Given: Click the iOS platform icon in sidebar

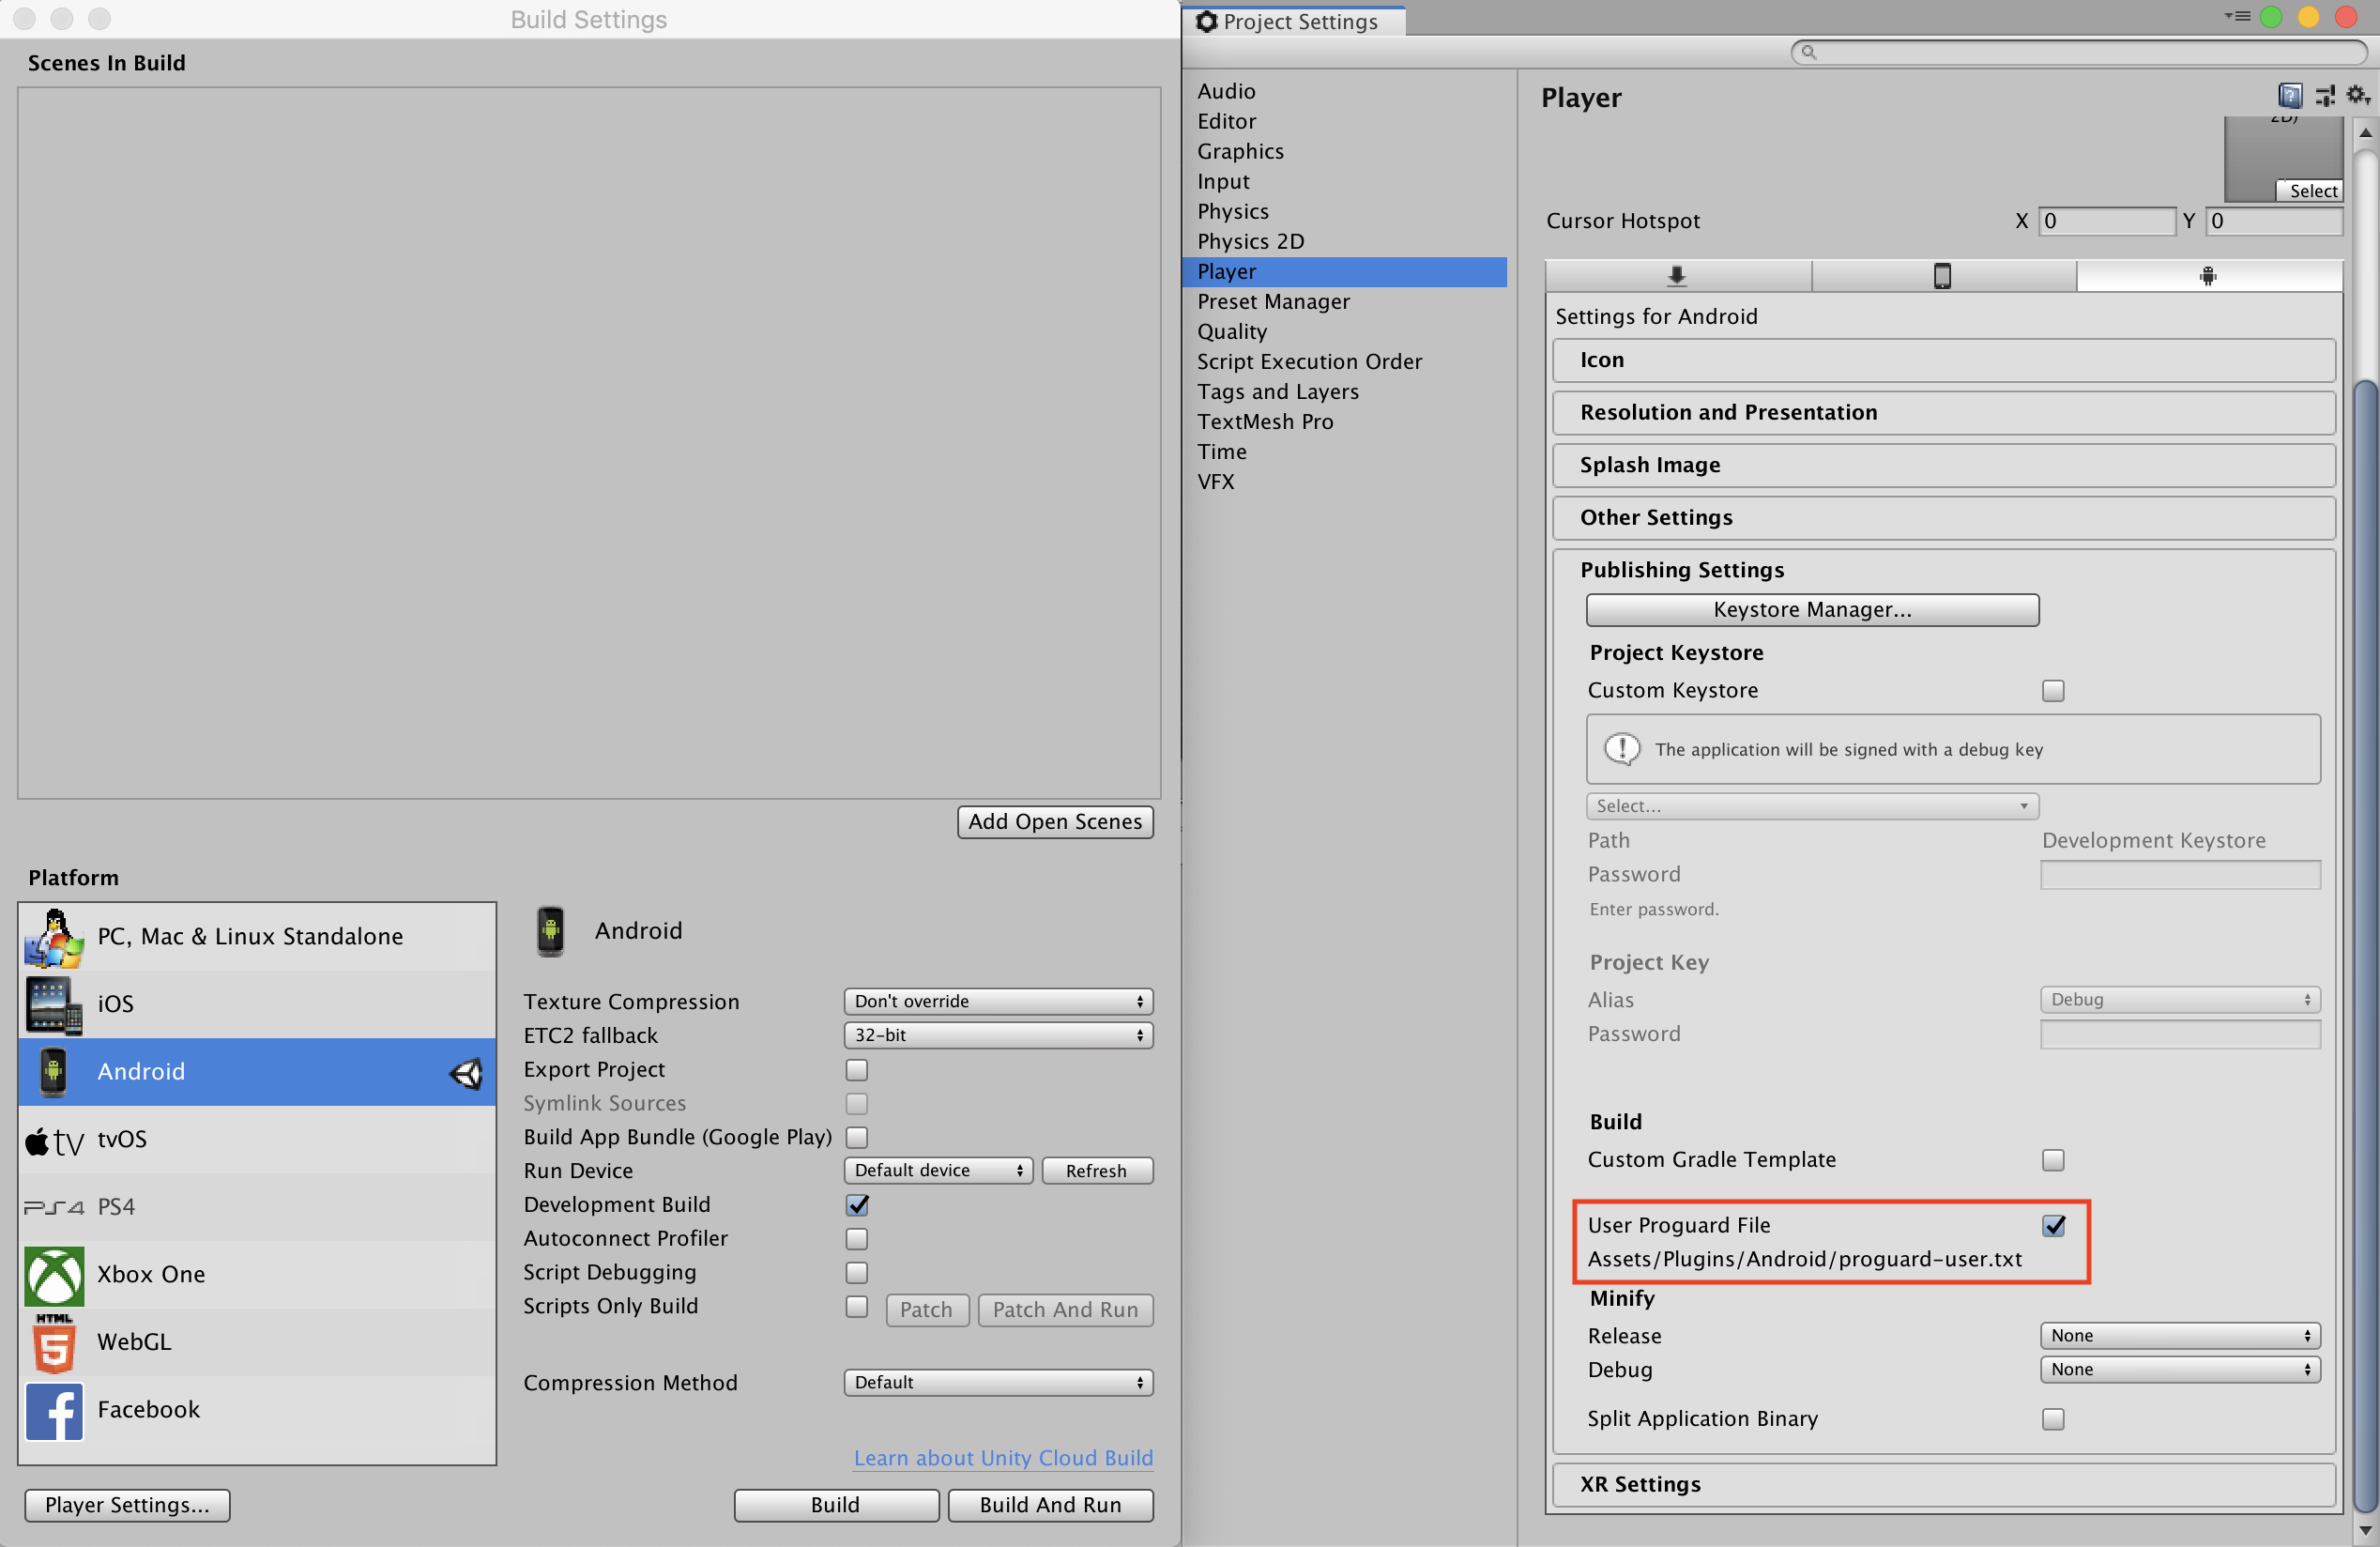Looking at the screenshot, I should coord(52,1003).
